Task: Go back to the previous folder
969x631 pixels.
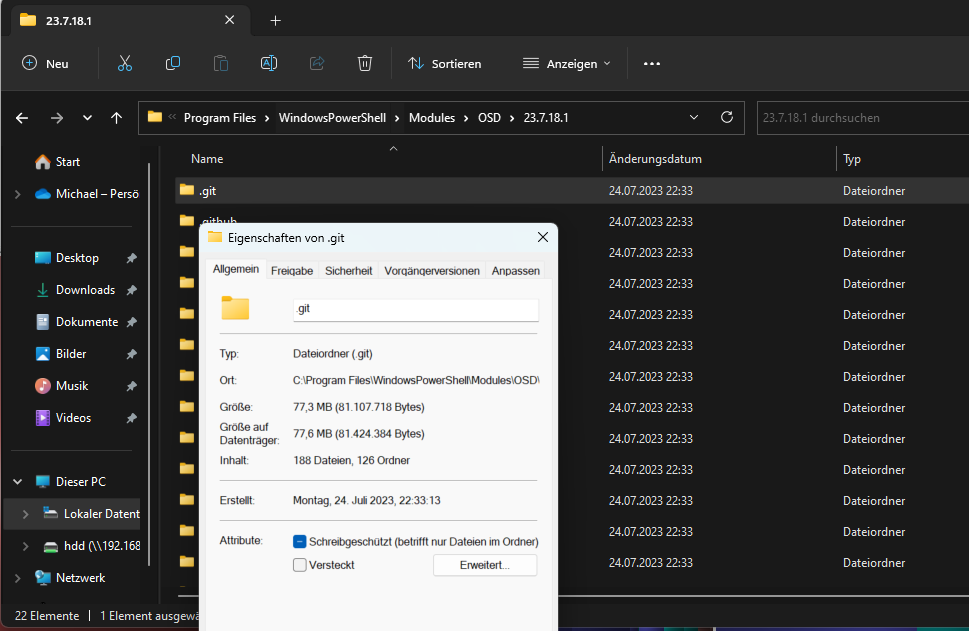Action: [21, 117]
